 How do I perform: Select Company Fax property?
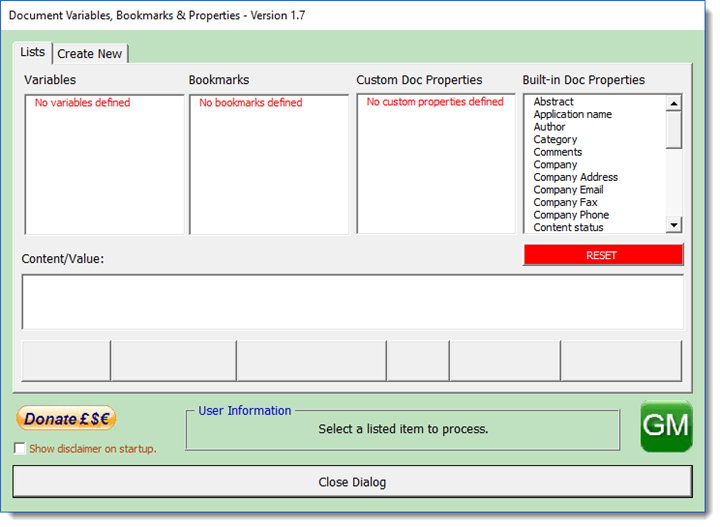[x=565, y=202]
